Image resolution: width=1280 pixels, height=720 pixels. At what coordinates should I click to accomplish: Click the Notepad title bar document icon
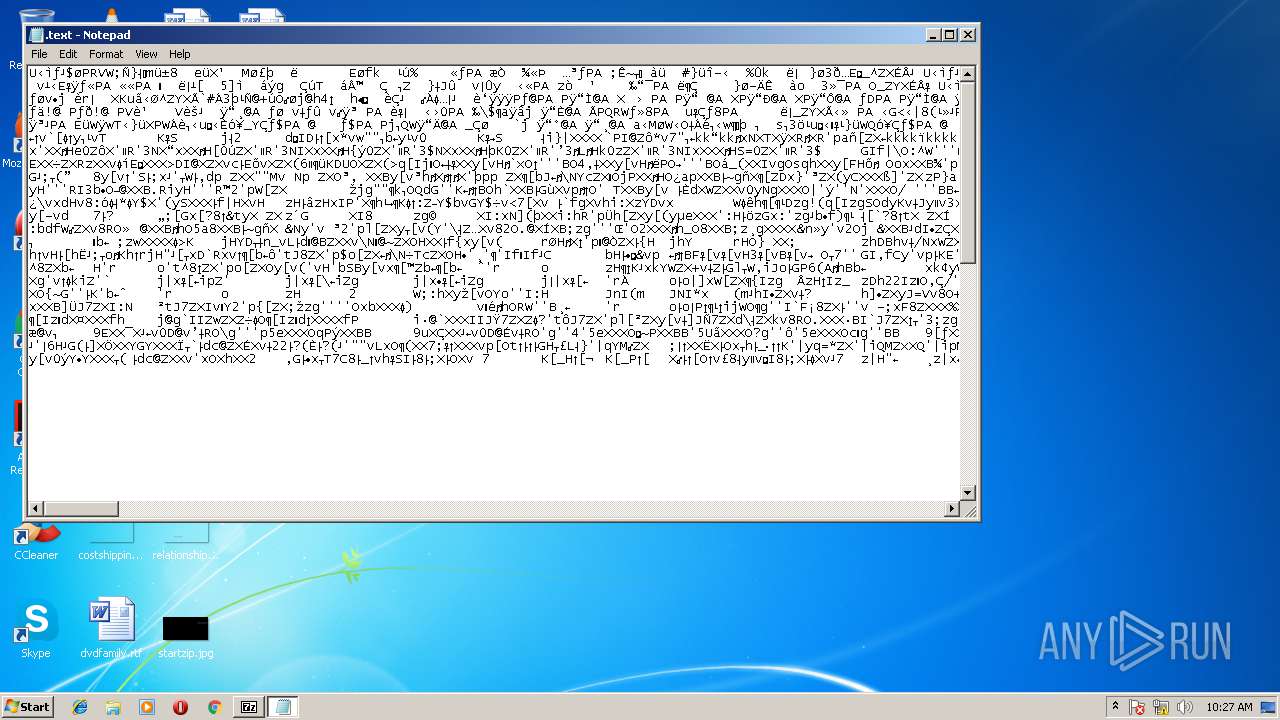pos(37,34)
